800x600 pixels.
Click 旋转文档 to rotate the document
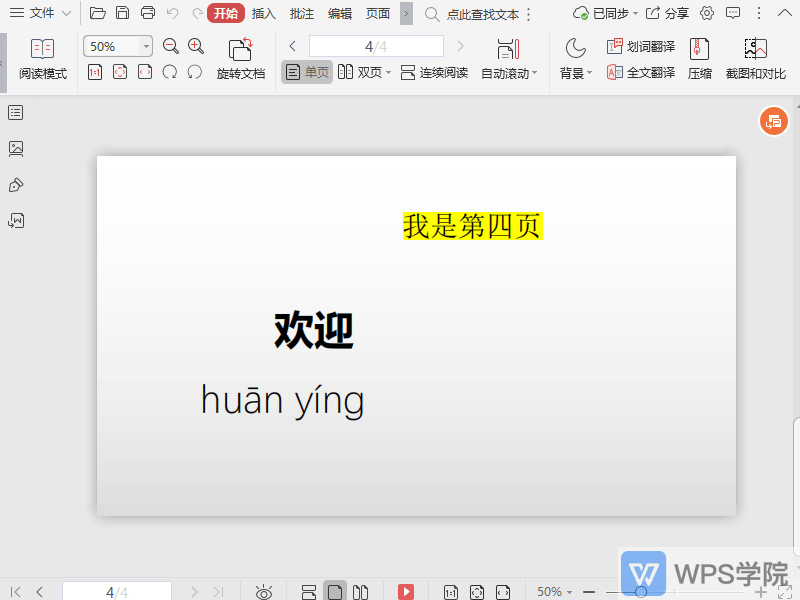point(241,58)
